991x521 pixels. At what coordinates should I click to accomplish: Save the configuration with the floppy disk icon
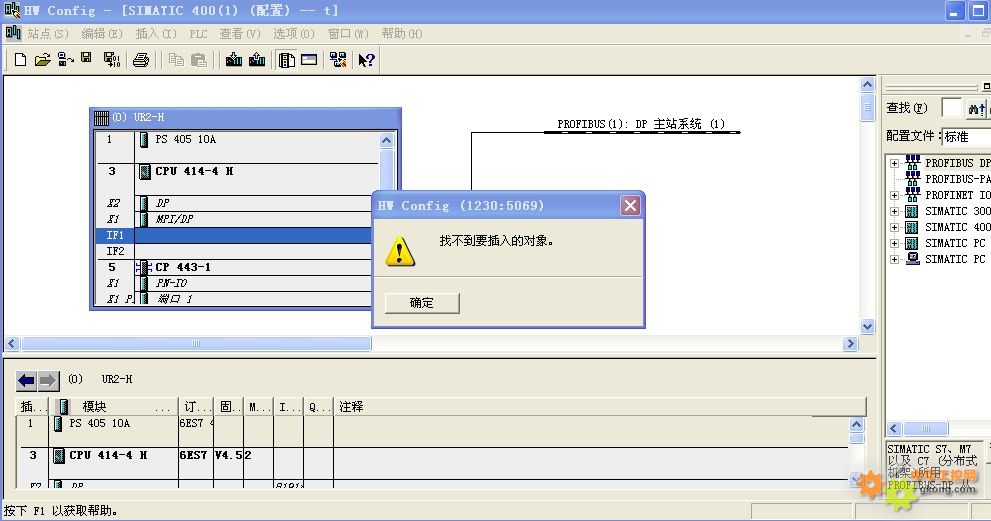click(87, 59)
